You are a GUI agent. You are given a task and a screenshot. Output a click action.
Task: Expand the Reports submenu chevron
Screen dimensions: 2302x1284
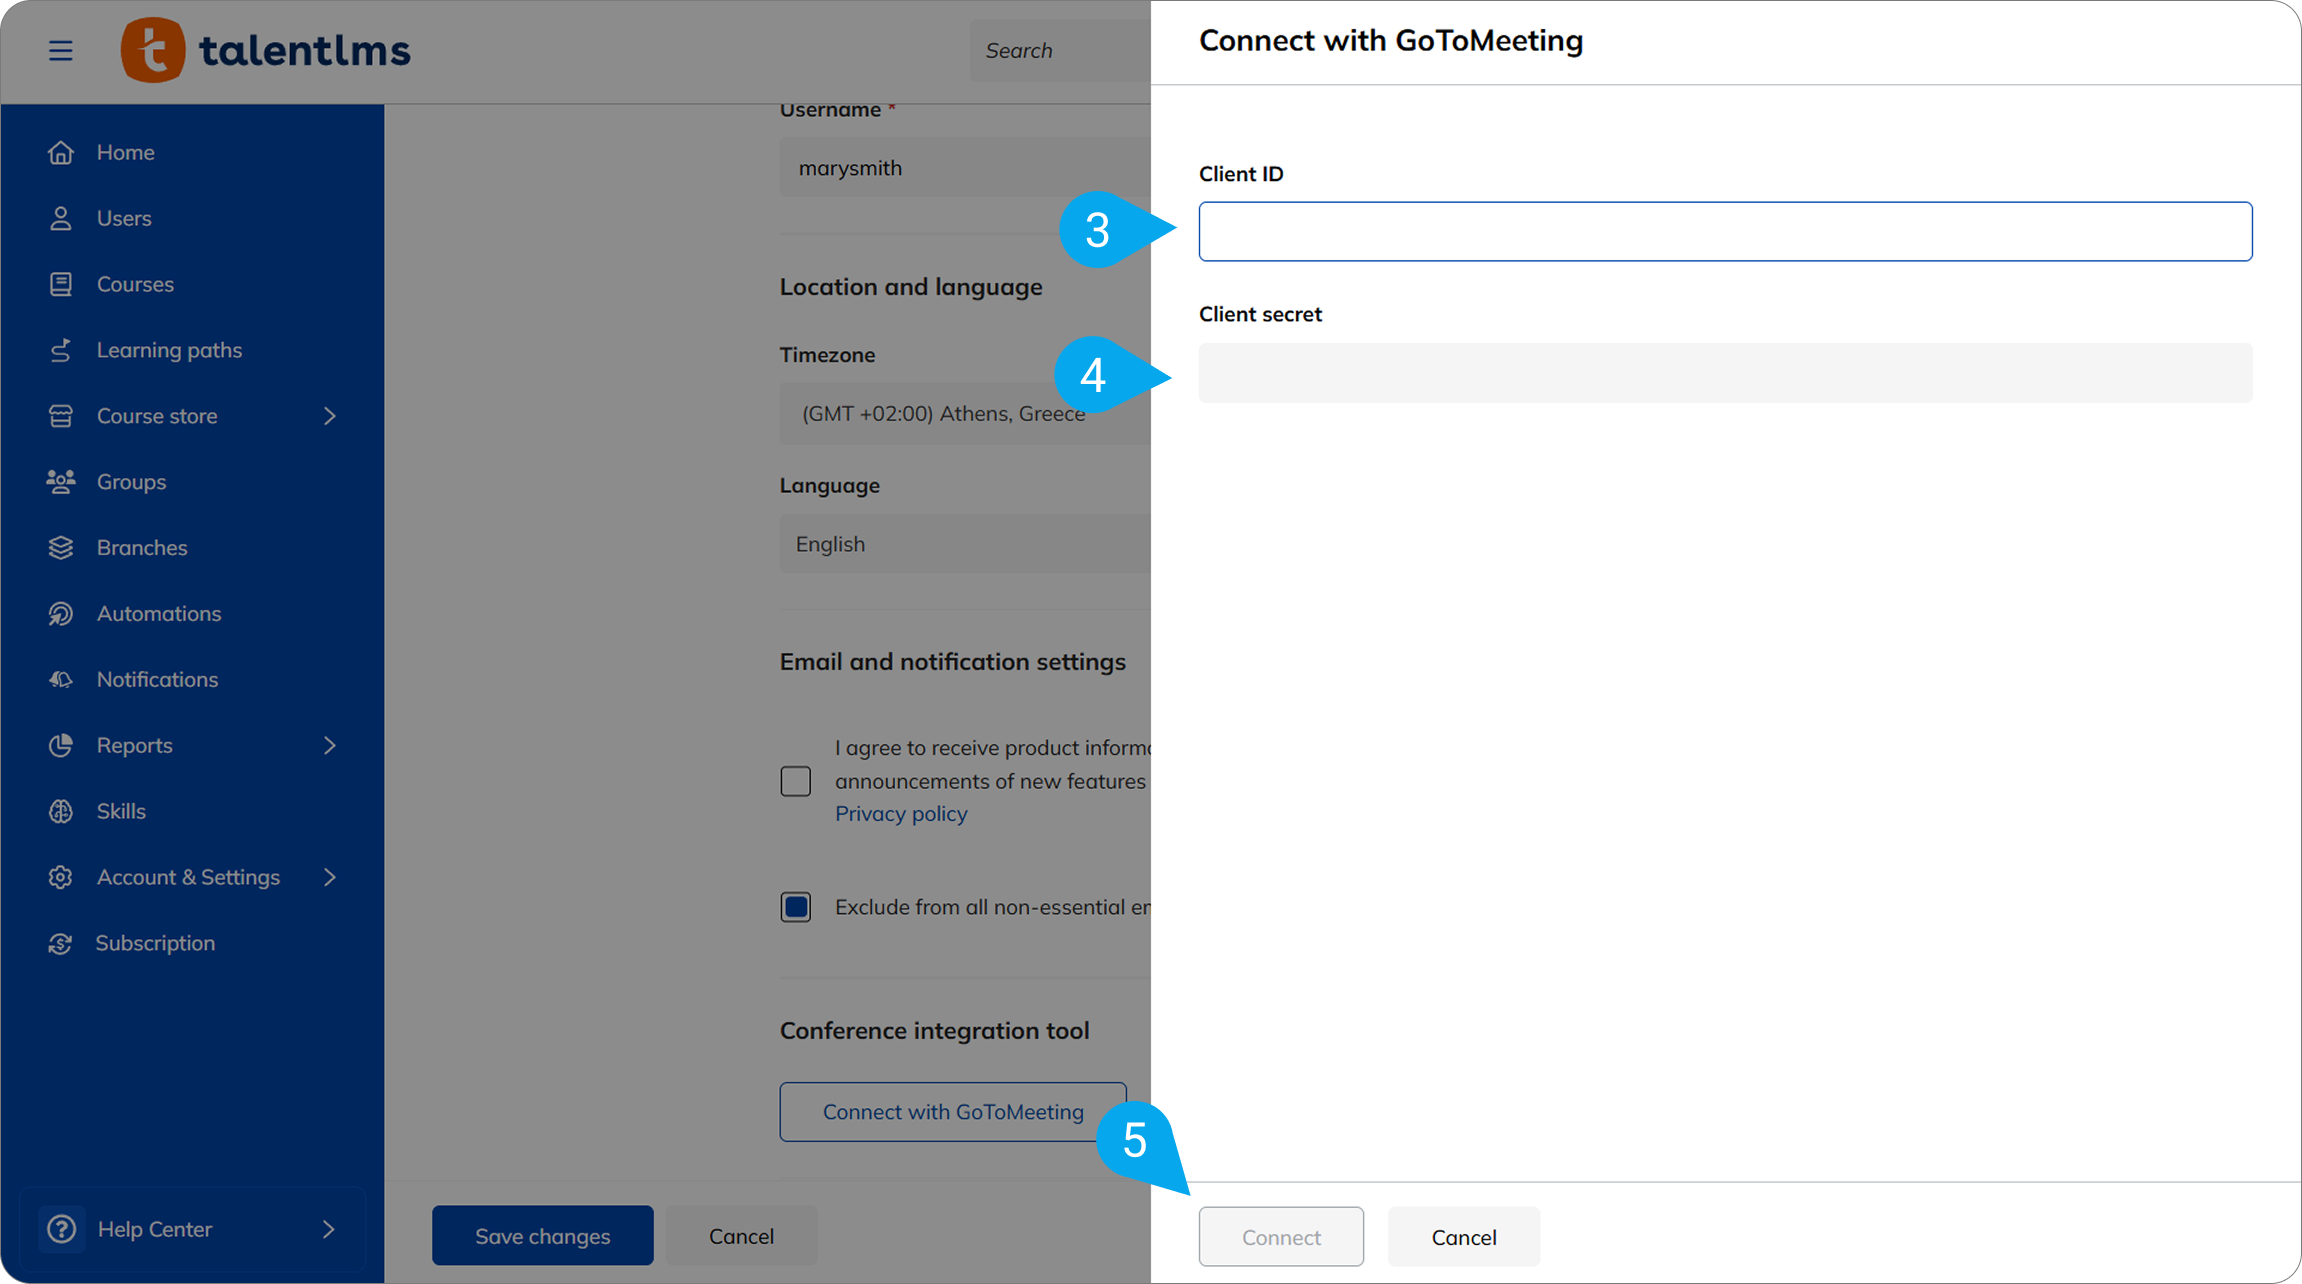coord(330,745)
